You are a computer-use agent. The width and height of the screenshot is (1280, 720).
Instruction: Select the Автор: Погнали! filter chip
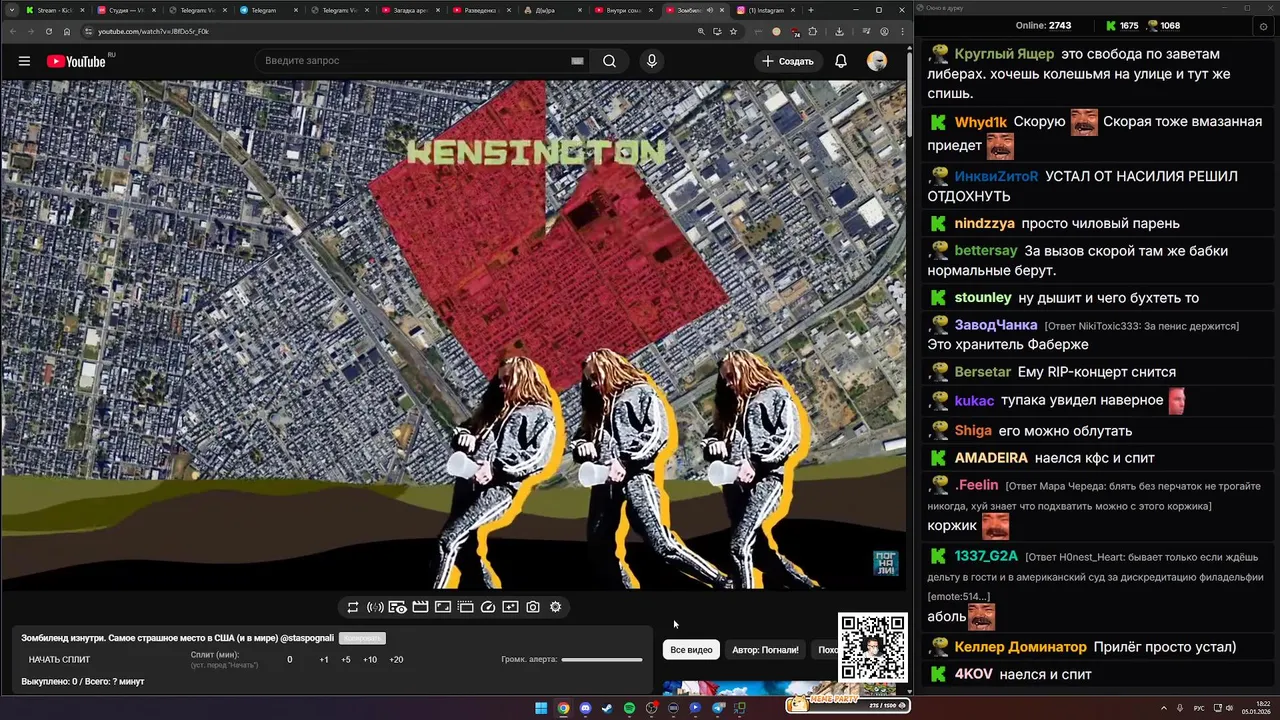(x=765, y=650)
